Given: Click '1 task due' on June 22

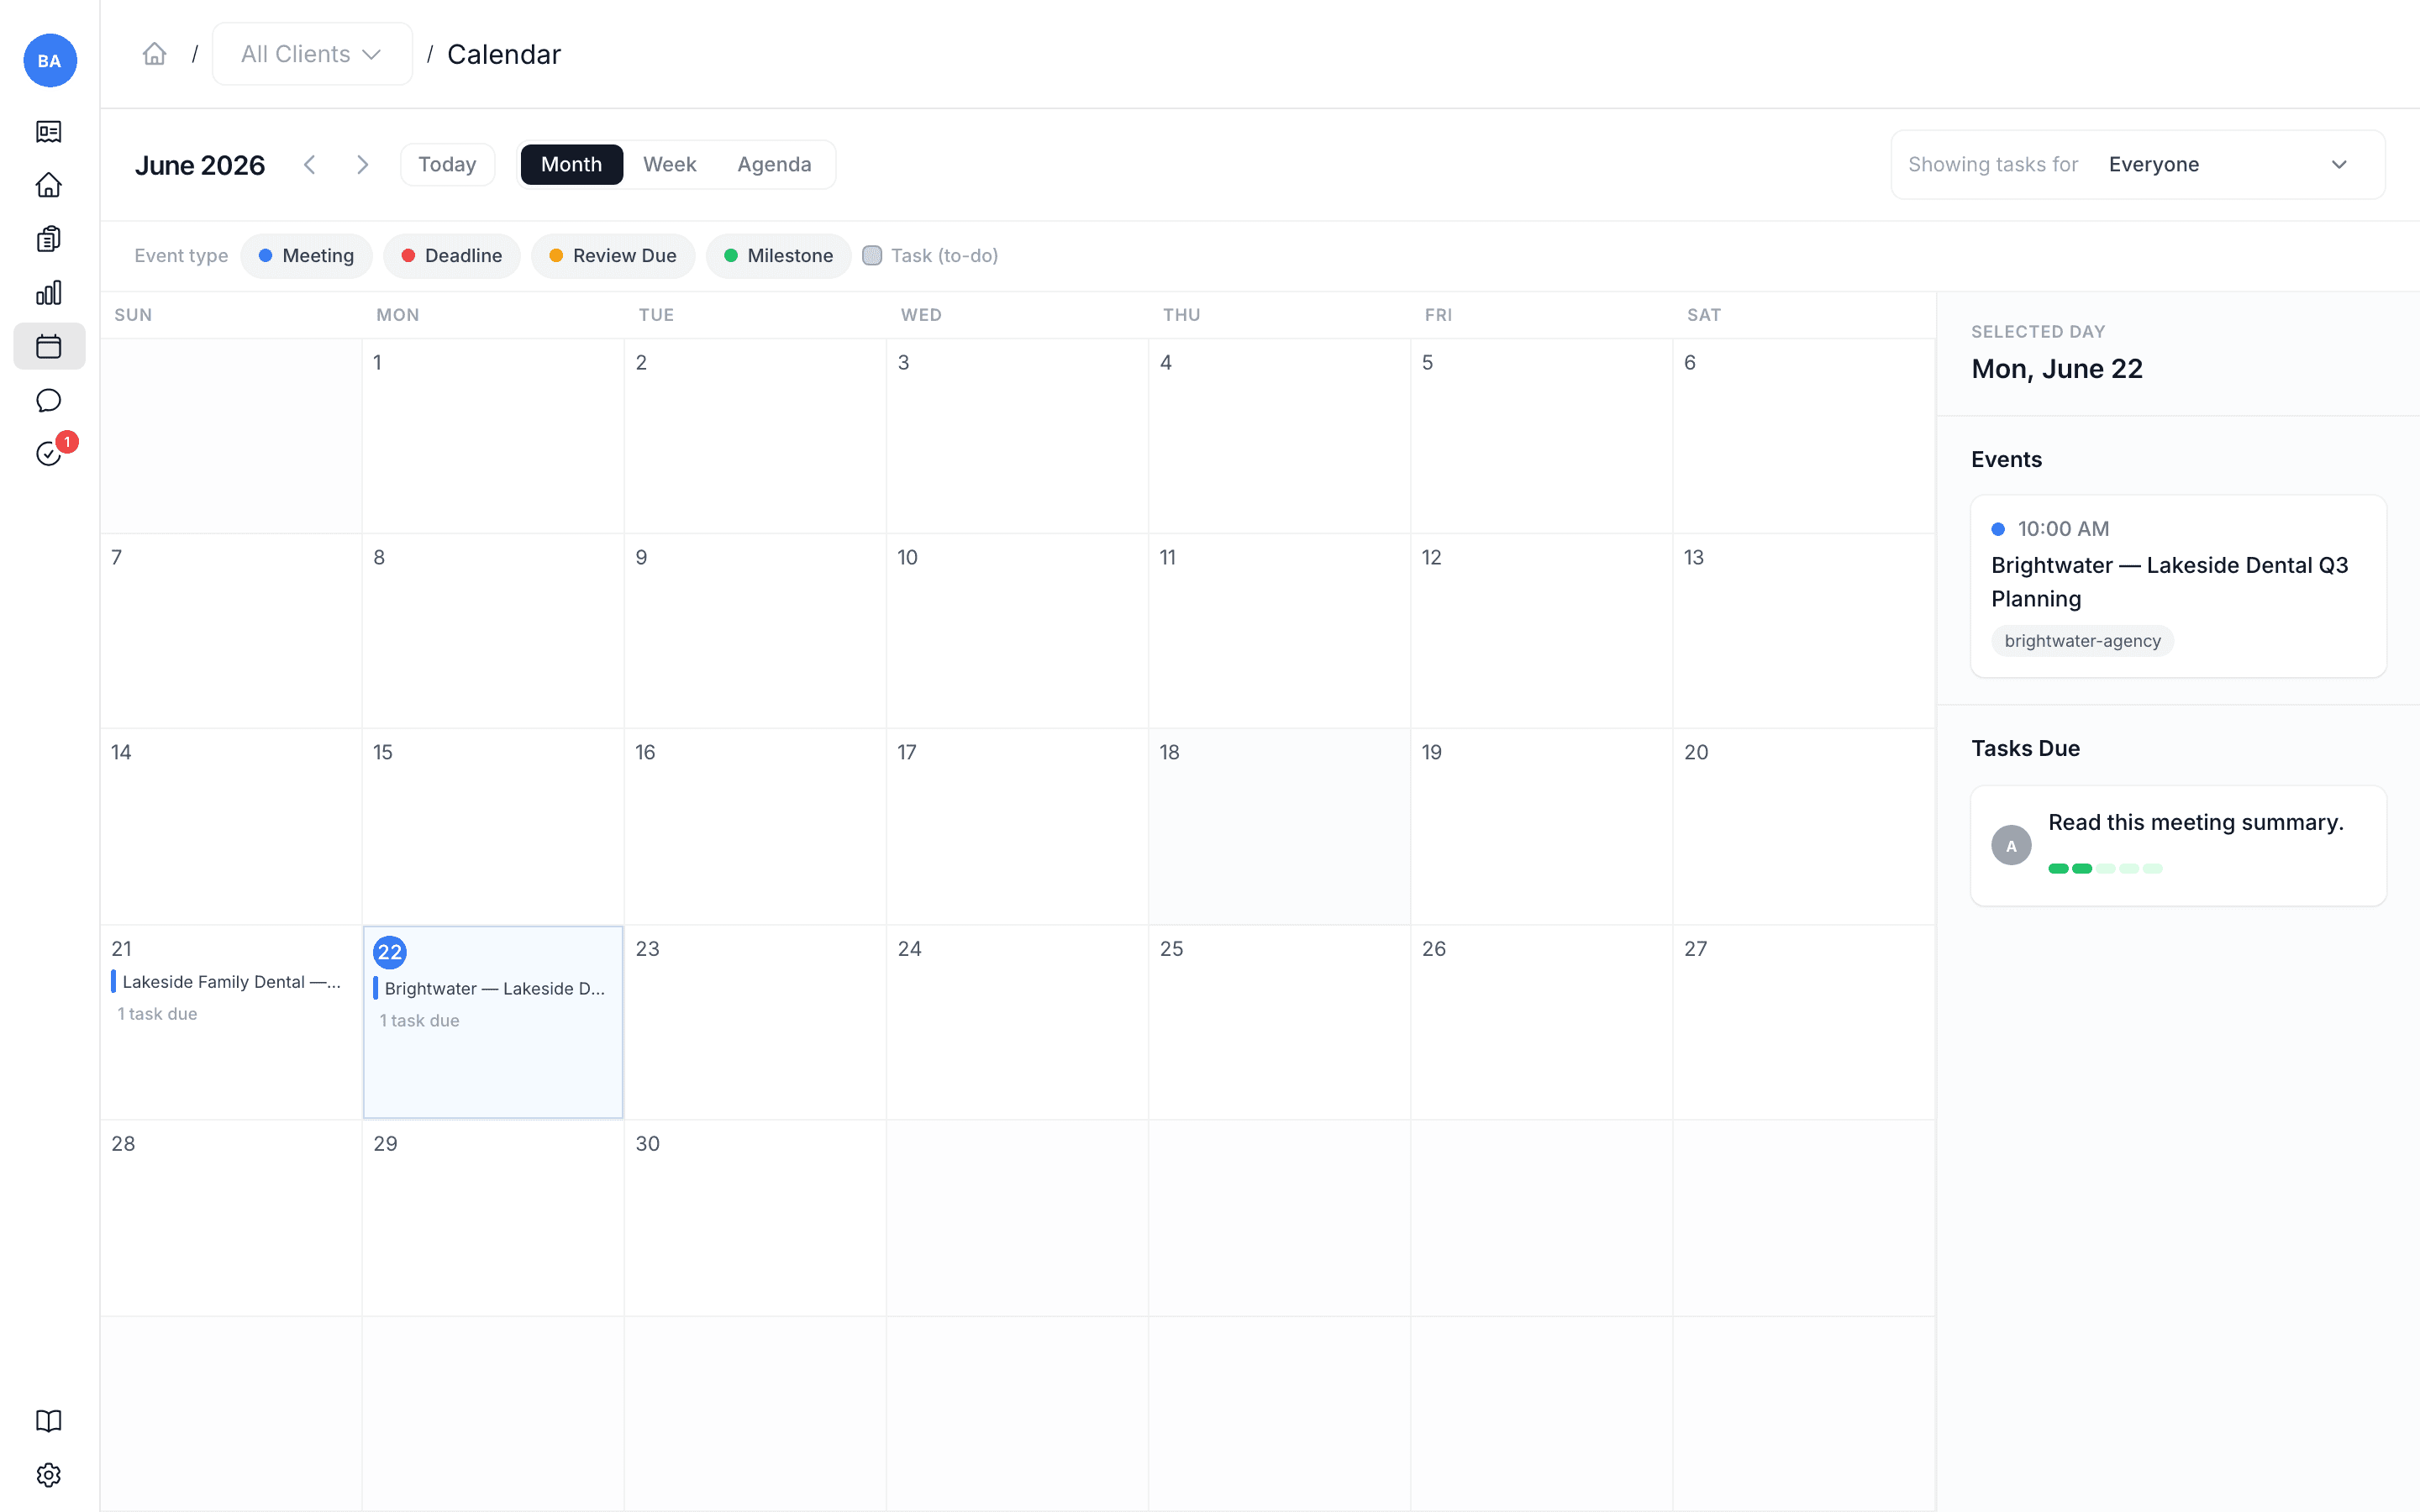Looking at the screenshot, I should coord(419,1021).
